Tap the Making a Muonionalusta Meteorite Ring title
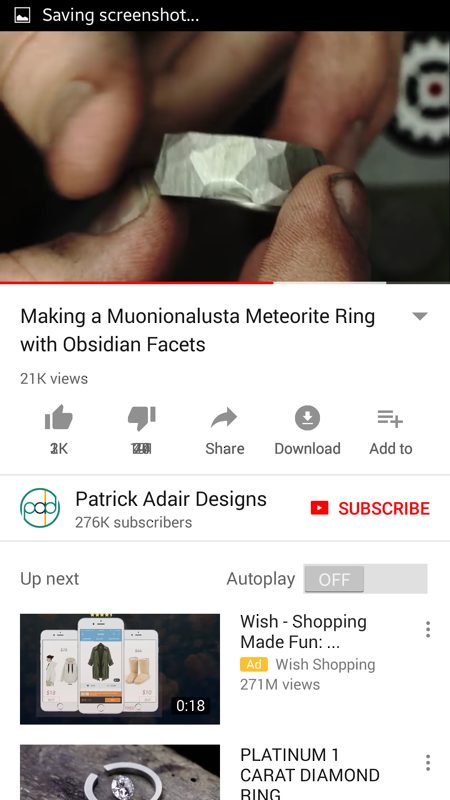Image resolution: width=450 pixels, height=800 pixels. point(198,331)
